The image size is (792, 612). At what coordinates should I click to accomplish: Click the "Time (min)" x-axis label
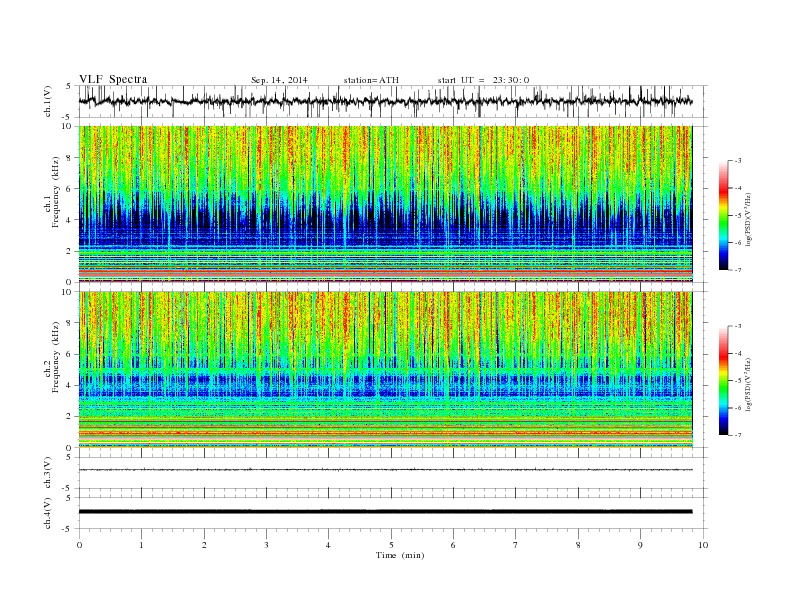400,555
